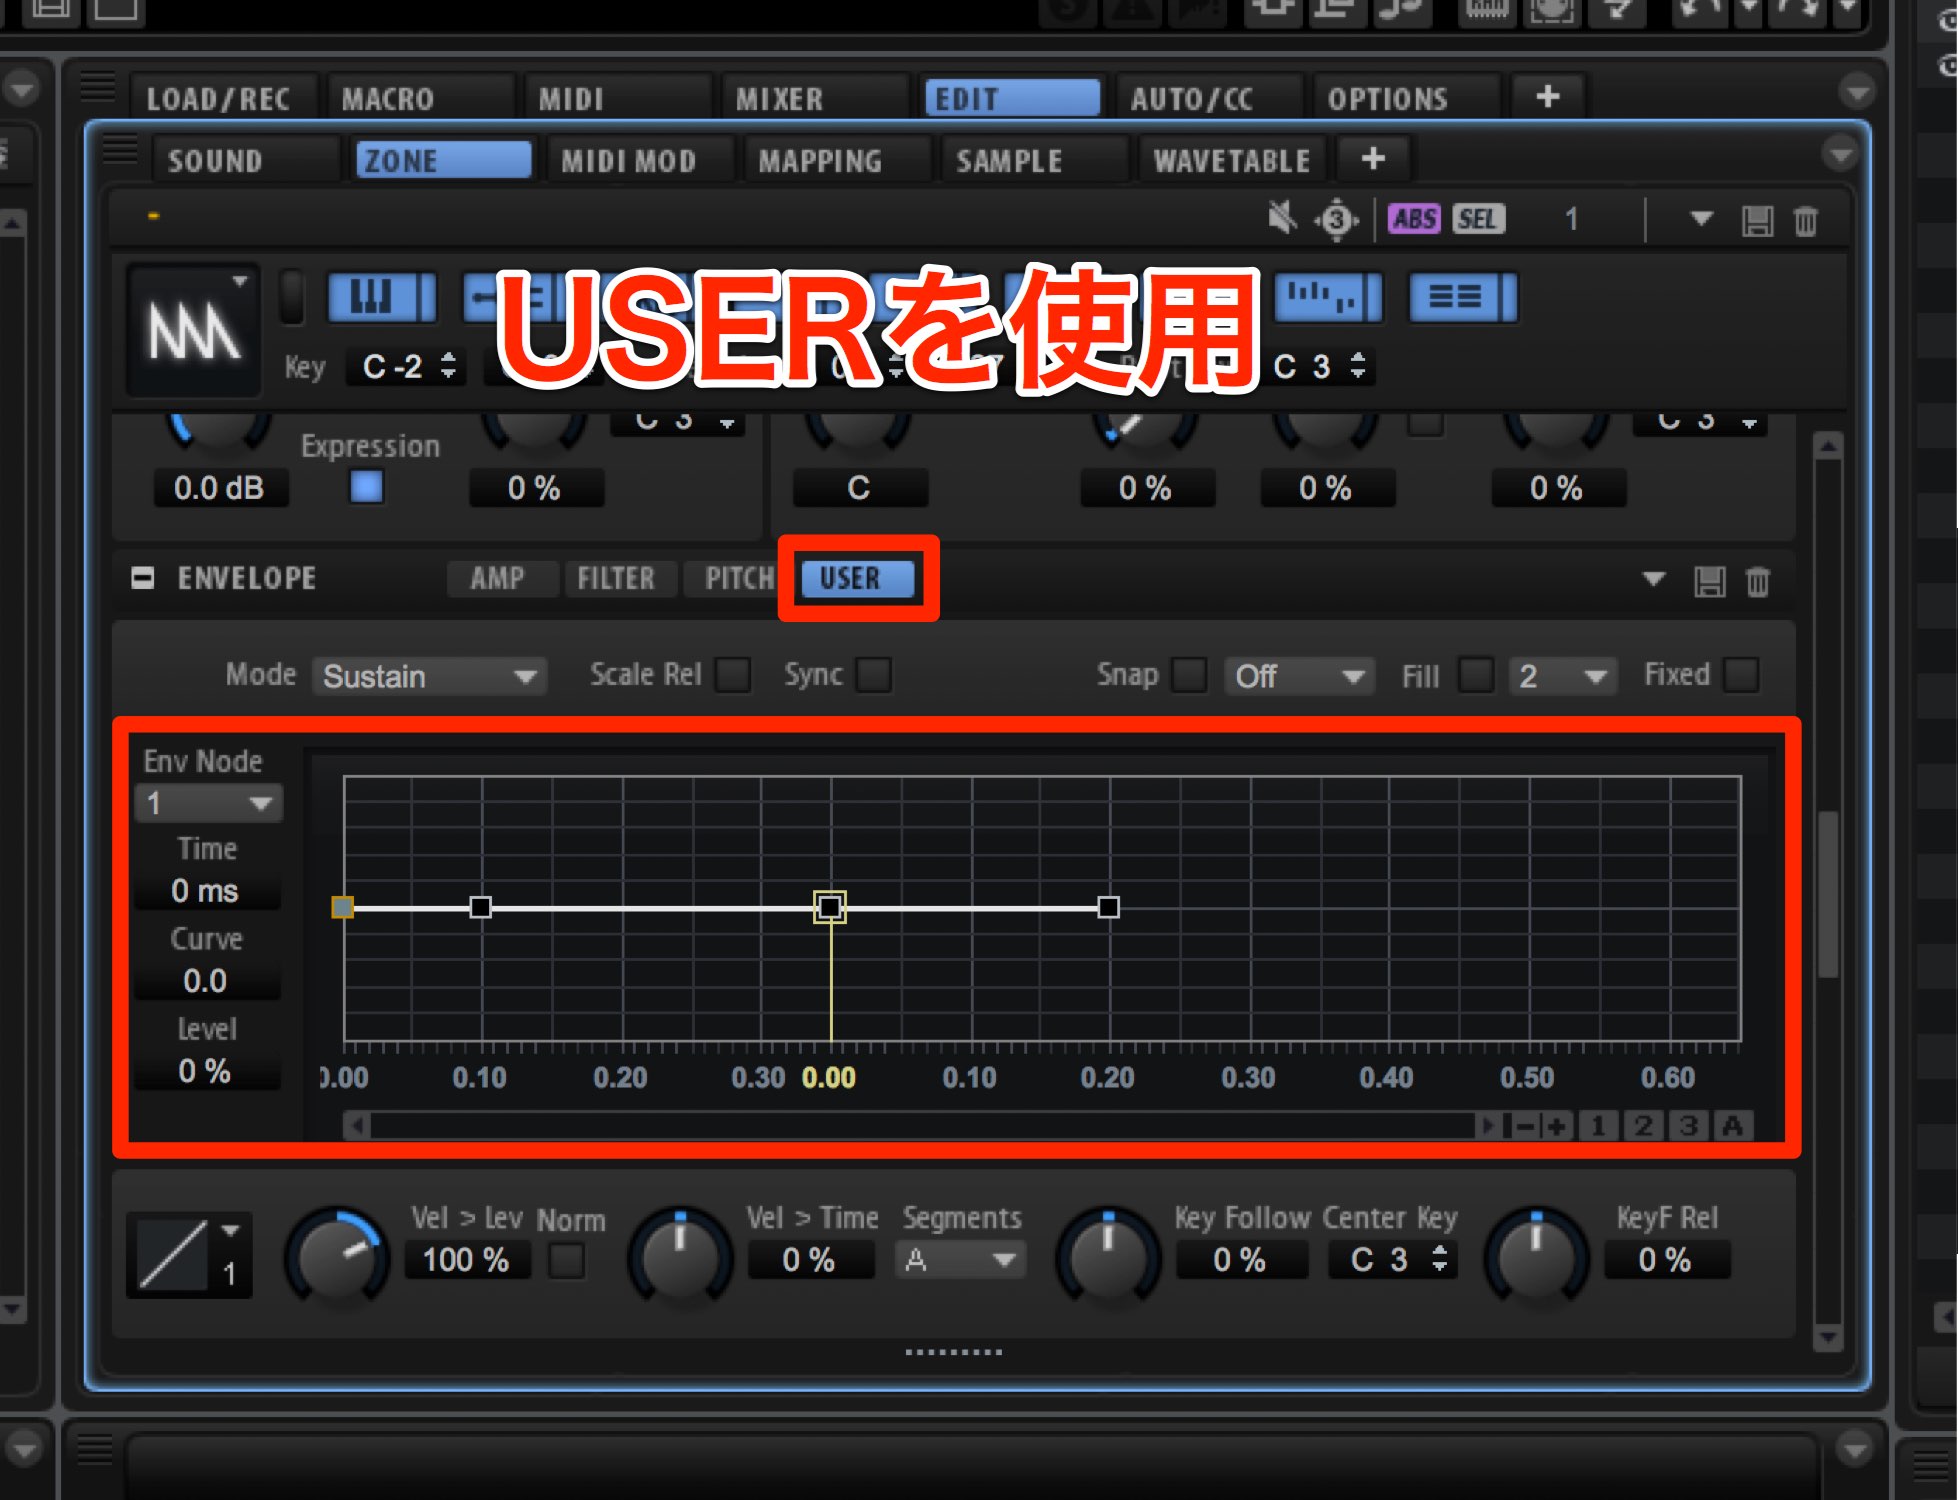The height and width of the screenshot is (1500, 1958).
Task: Open the MAPPING sub-tab
Action: [x=837, y=160]
